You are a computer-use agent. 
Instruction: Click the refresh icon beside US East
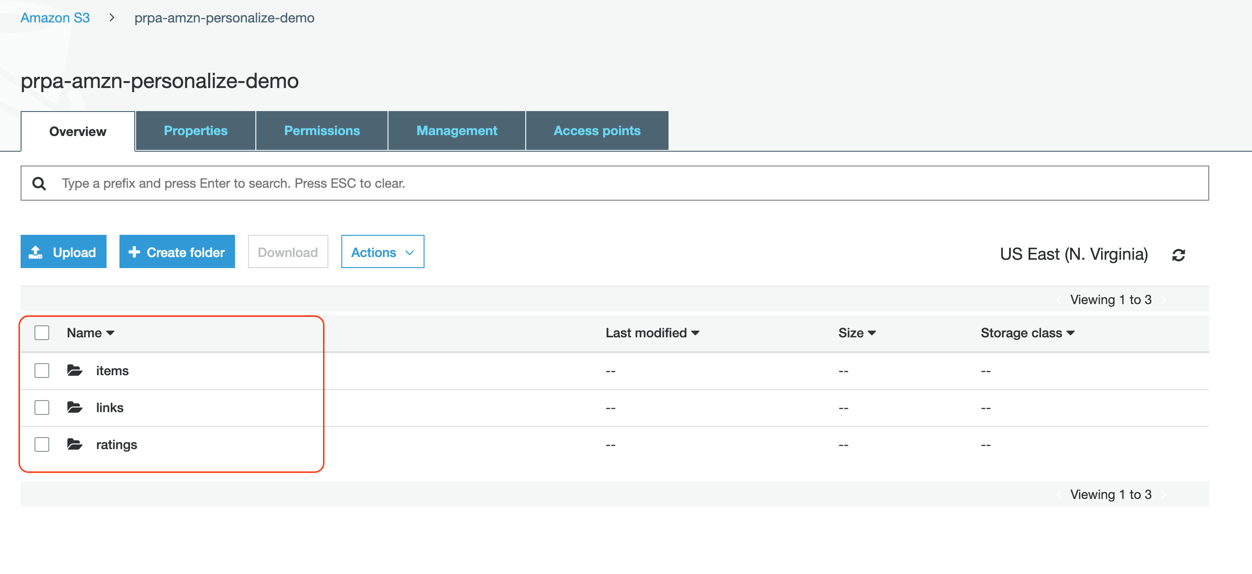[x=1179, y=255]
